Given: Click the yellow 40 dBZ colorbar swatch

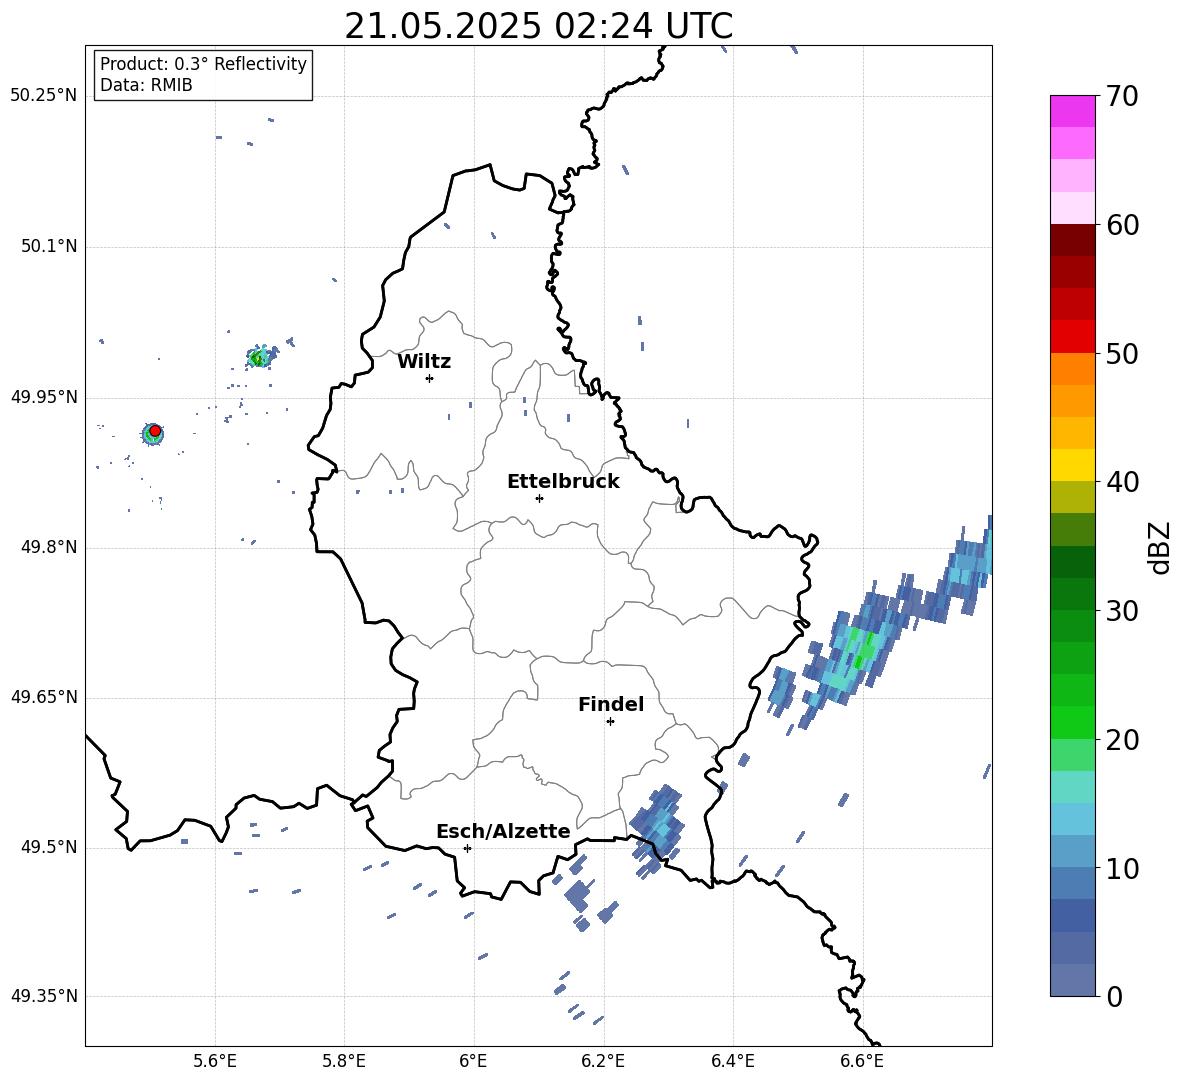Looking at the screenshot, I should click(x=1072, y=465).
